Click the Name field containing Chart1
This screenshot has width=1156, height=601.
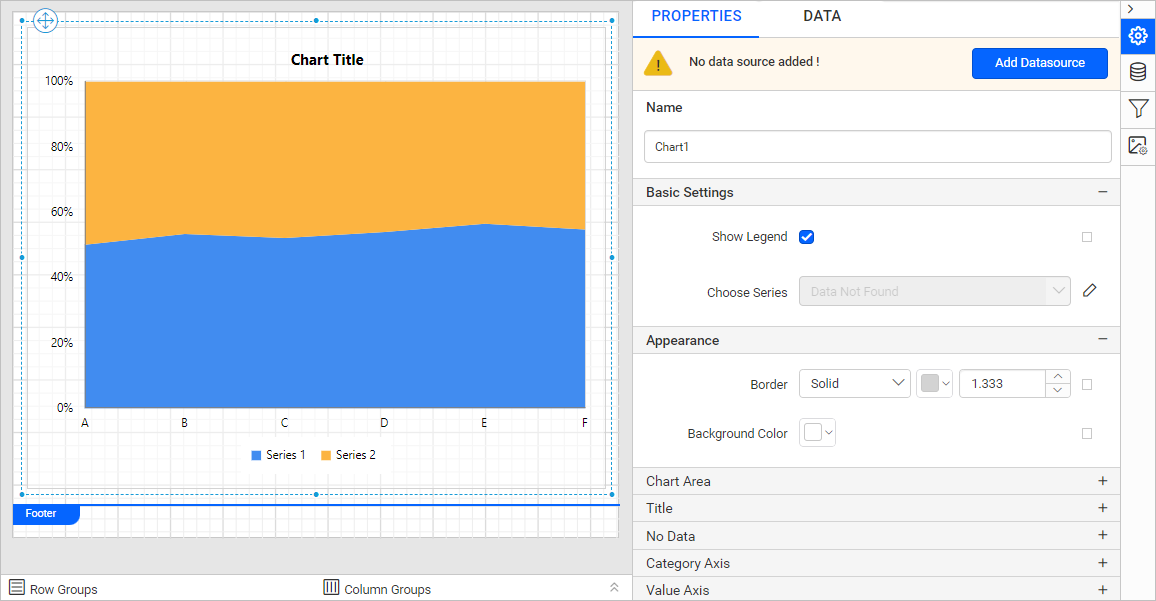[x=877, y=147]
